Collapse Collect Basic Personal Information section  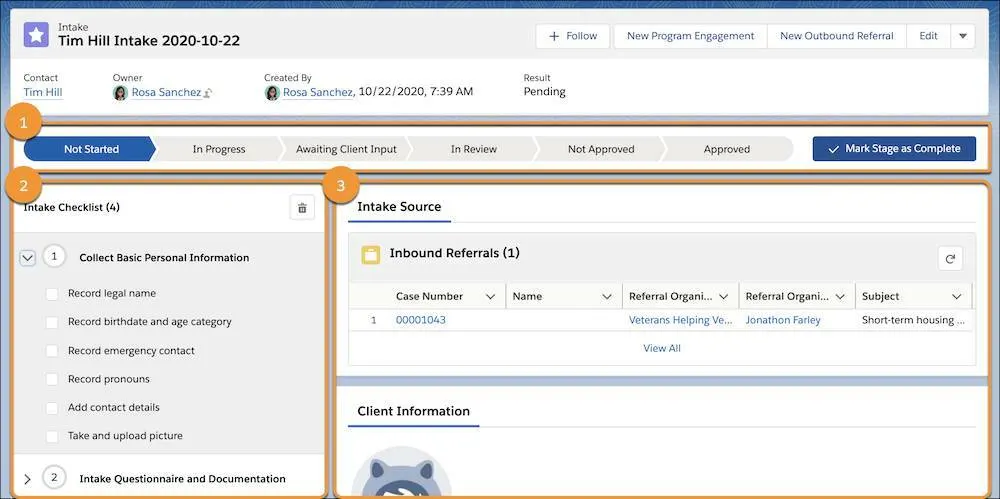click(27, 258)
